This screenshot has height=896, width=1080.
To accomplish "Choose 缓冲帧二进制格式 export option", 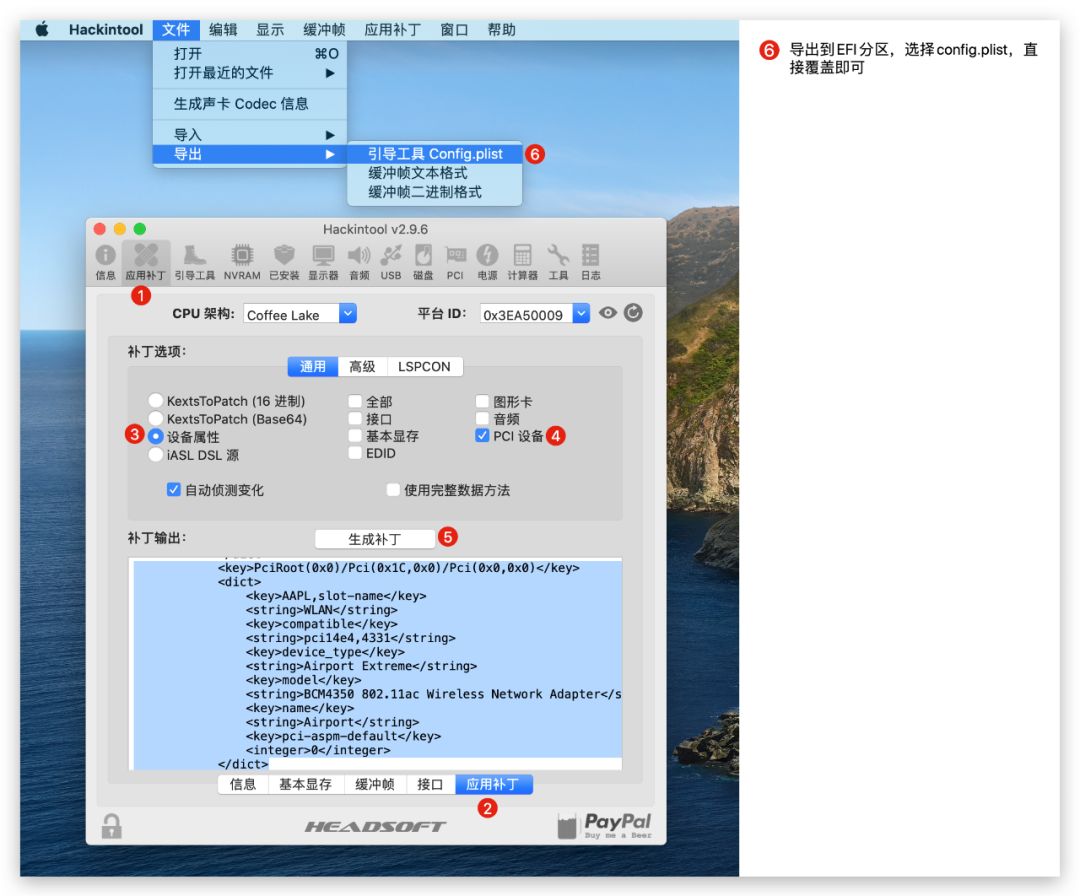I will [435, 192].
